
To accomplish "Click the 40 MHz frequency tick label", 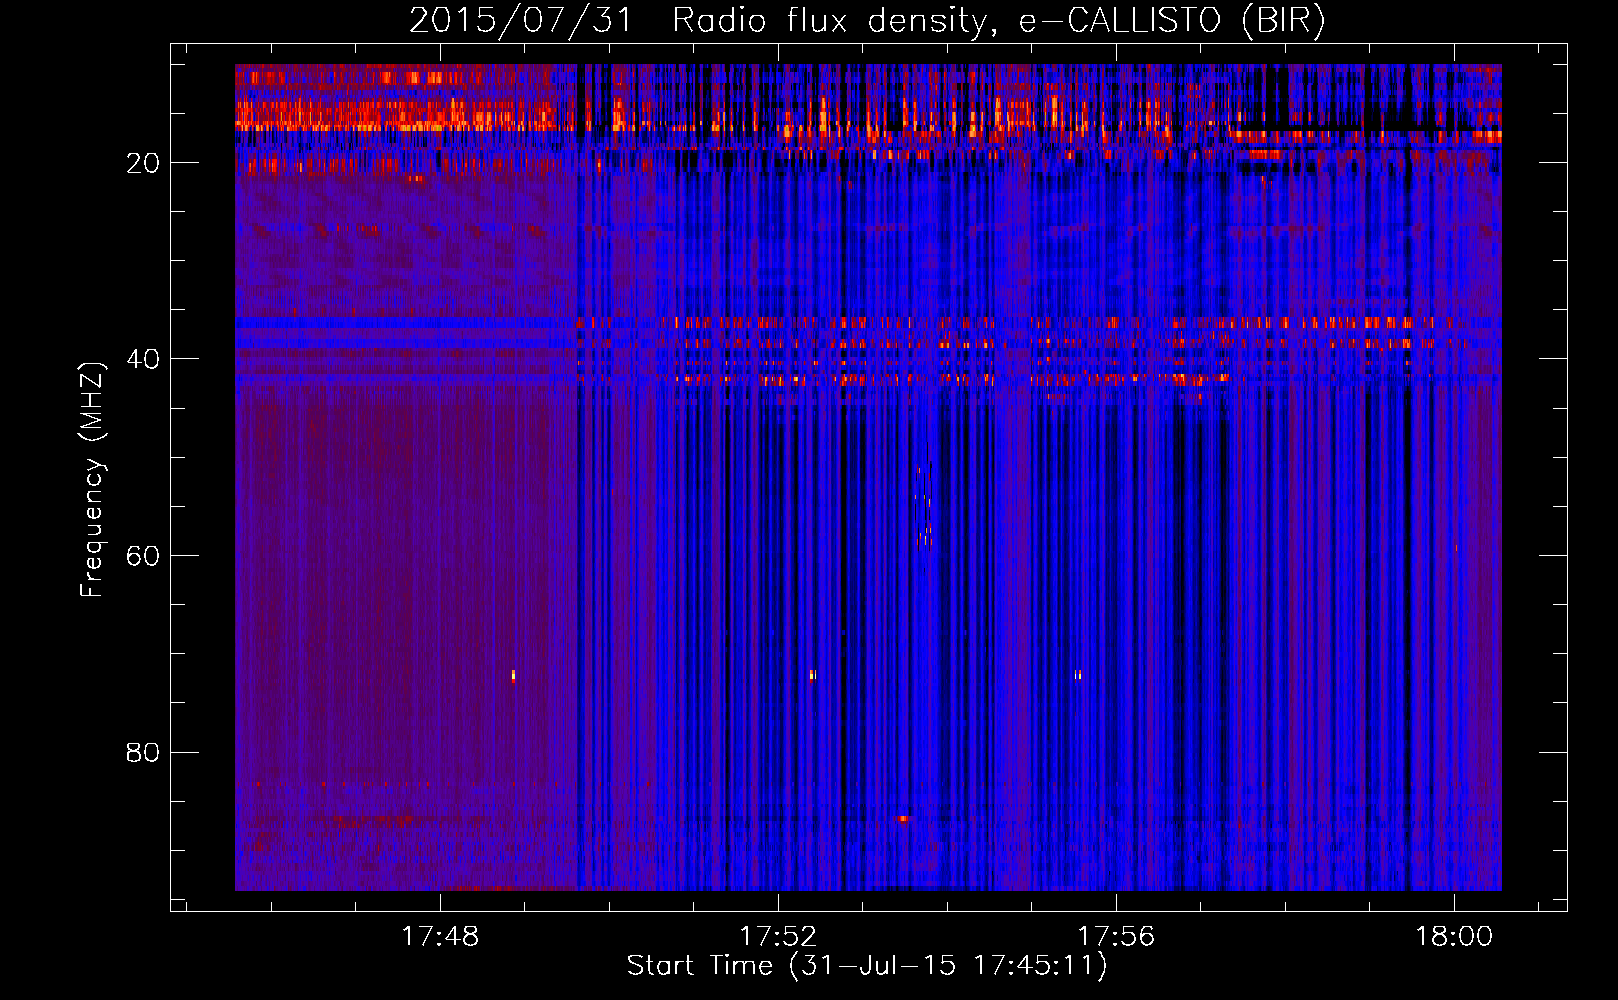I will coord(143,359).
